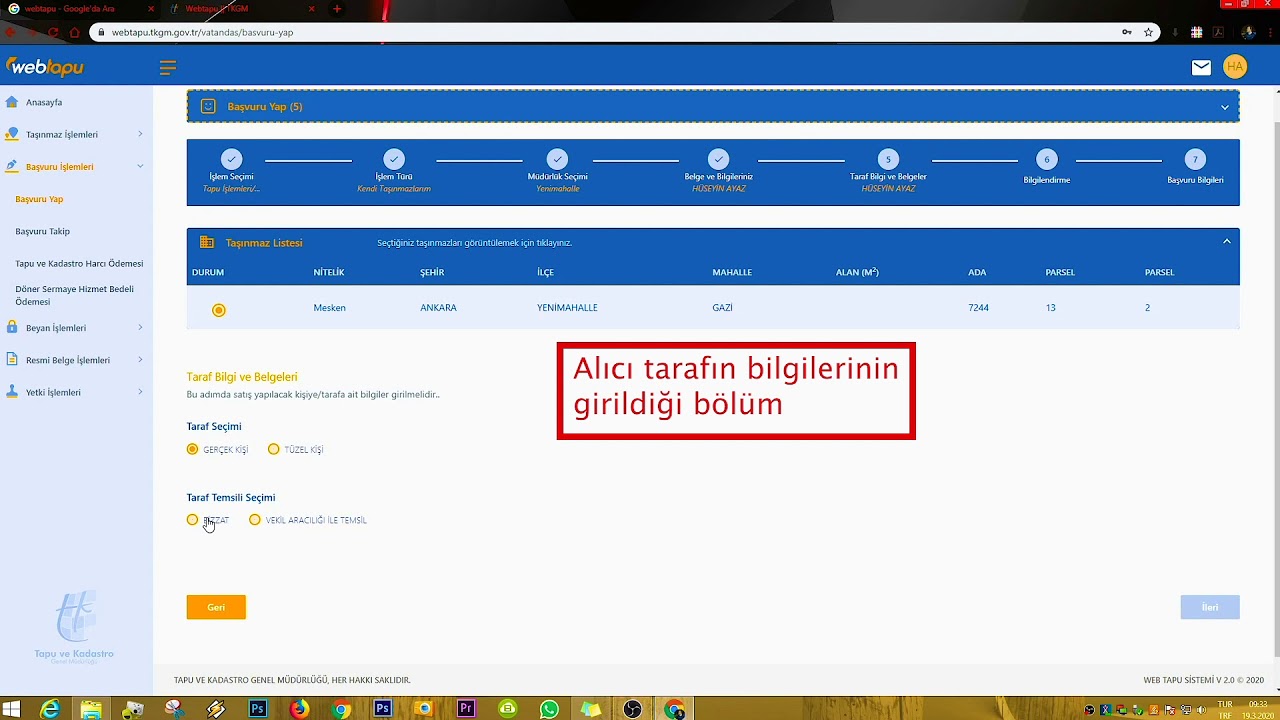Image resolution: width=1280 pixels, height=720 pixels.
Task: Expand Beyan İşlemleri sidebar chevron
Action: point(140,327)
